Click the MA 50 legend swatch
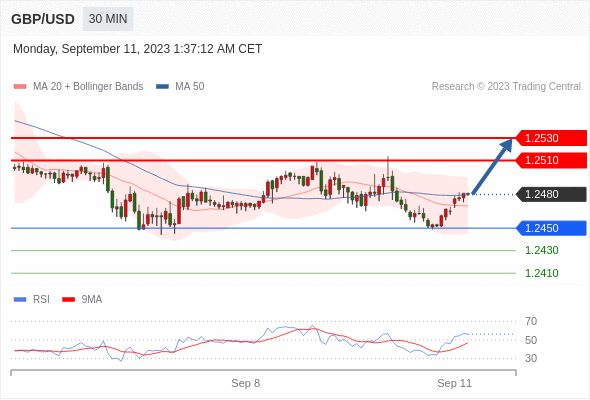Viewport: 590px width, 400px height. tap(162, 87)
